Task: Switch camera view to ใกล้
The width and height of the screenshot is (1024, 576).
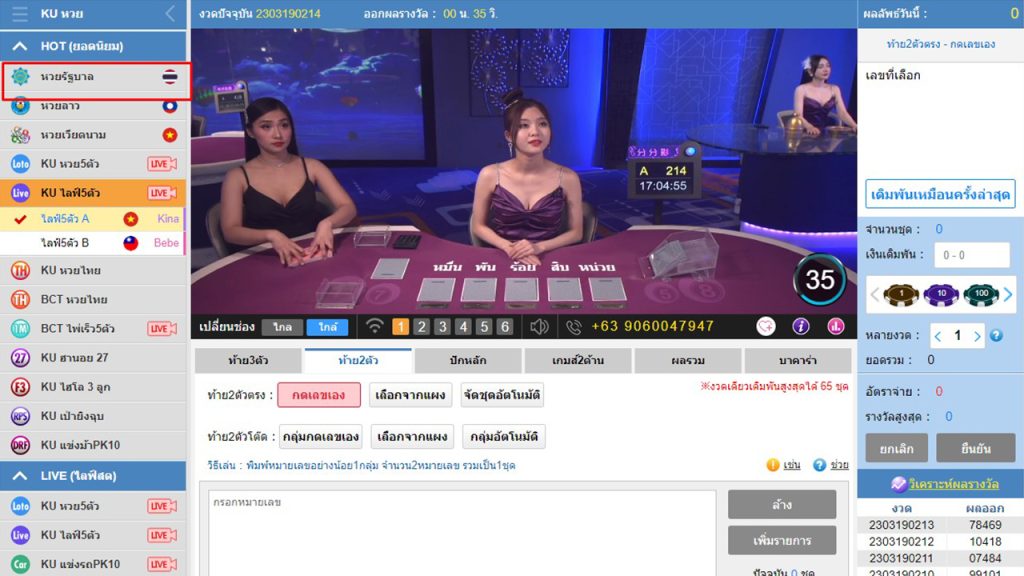Action: click(x=328, y=327)
